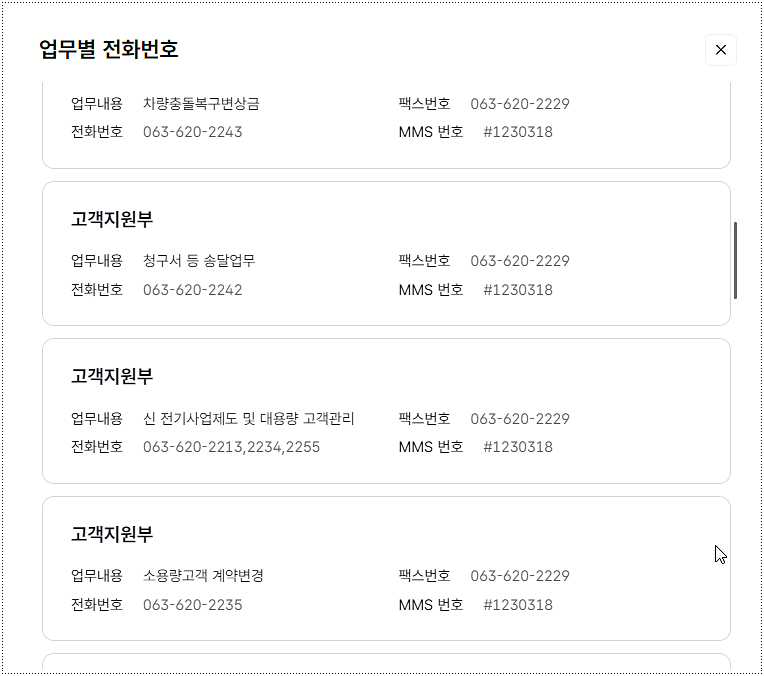Select the 청구서 등 송달업무 task text
Screen dimensions: 764x676
[x=199, y=261]
